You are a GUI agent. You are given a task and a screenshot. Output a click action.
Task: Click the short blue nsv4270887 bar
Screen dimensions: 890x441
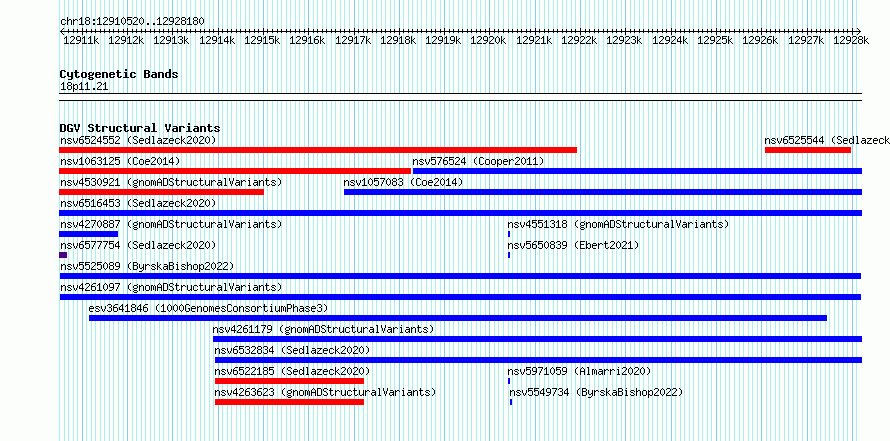89,234
